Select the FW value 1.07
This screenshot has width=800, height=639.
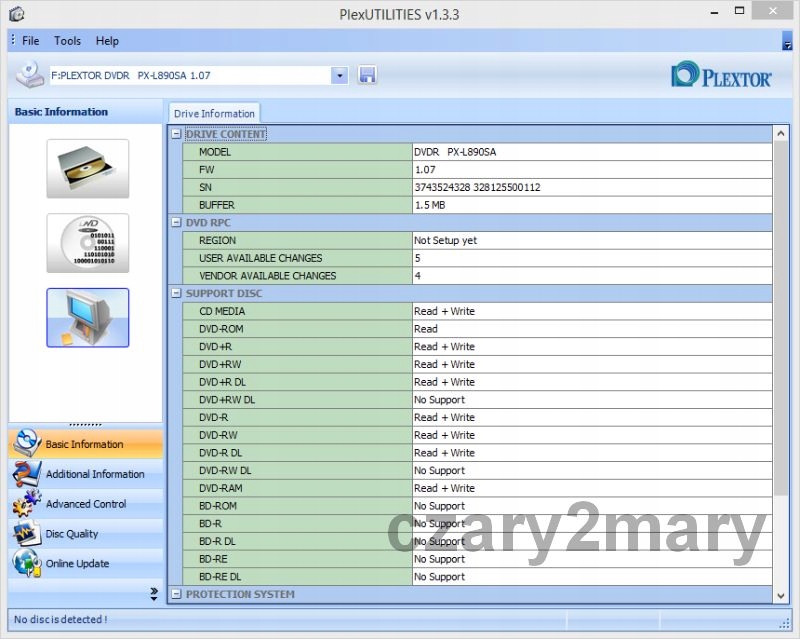click(425, 169)
